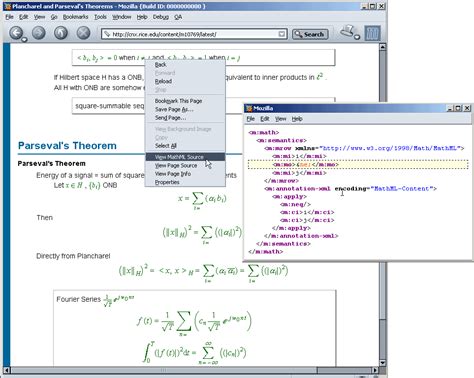Viewport: 474px width, 378px height.
Task: Click the page proxy icon in URL bar
Action: point(107,34)
